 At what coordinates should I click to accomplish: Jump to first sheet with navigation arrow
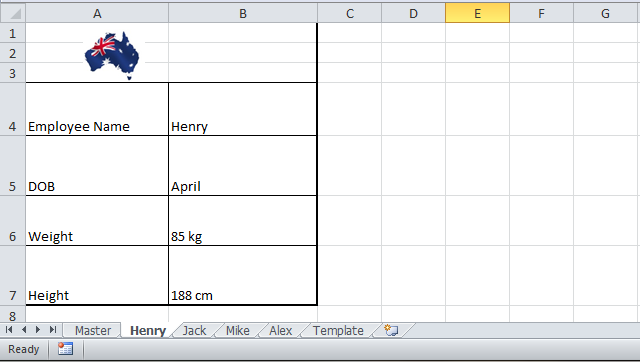9,330
